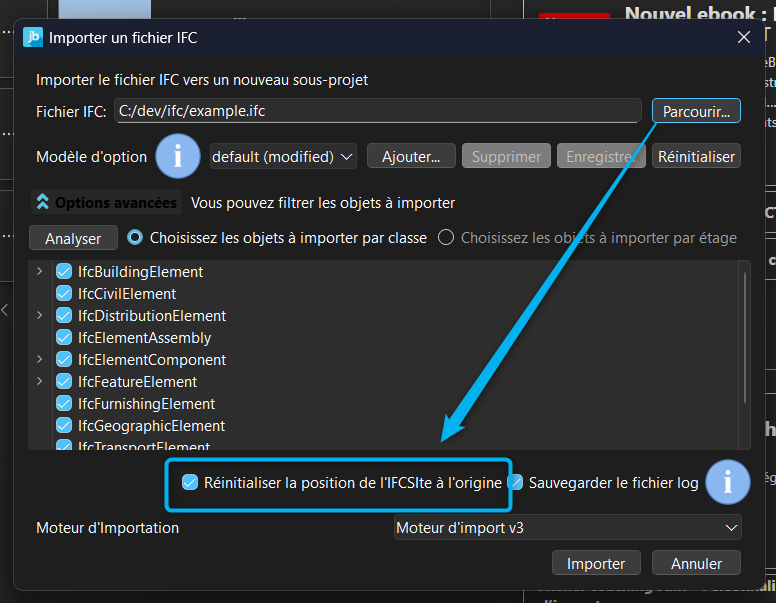Screen dimensions: 776x603
Task: Click the Importer button
Action: coord(596,563)
